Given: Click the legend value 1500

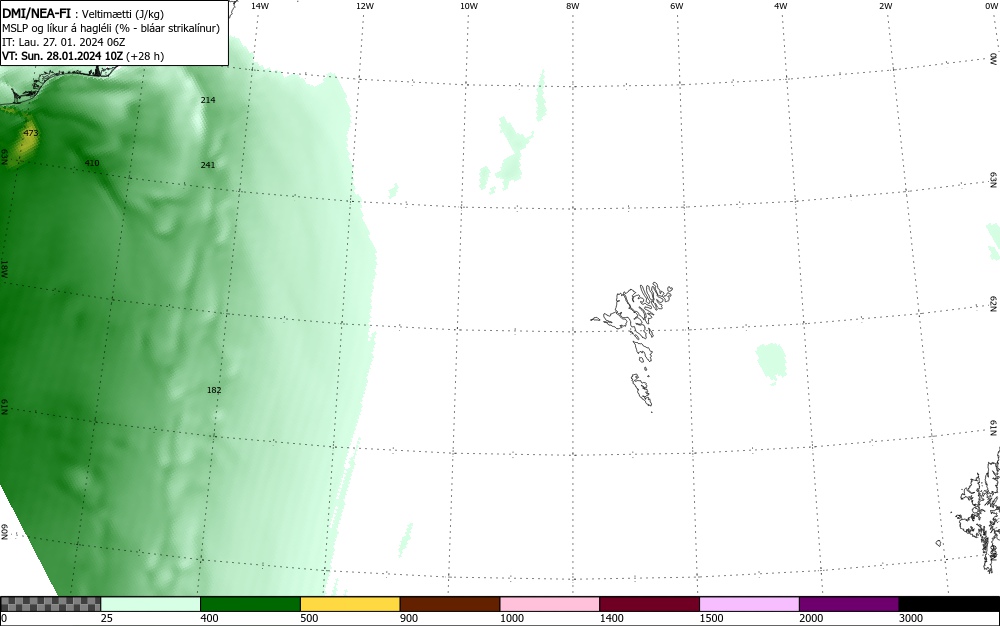Looking at the screenshot, I should [711, 618].
